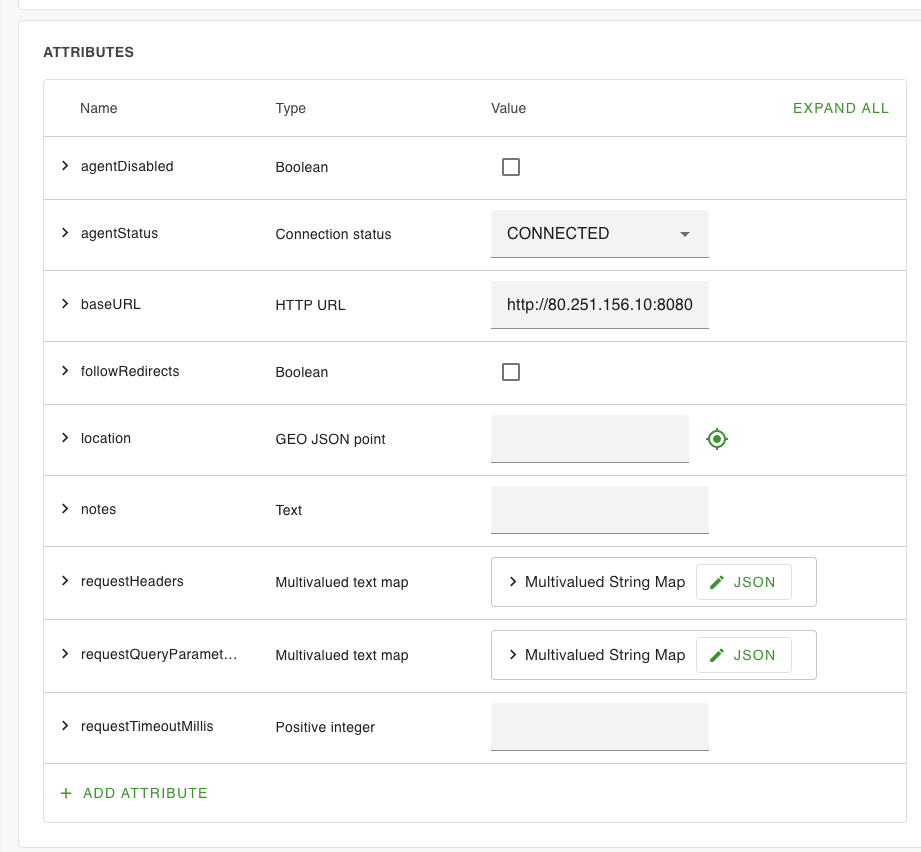The image size is (921, 852).
Task: Toggle the agentDisabled checkbox
Action: pos(511,167)
